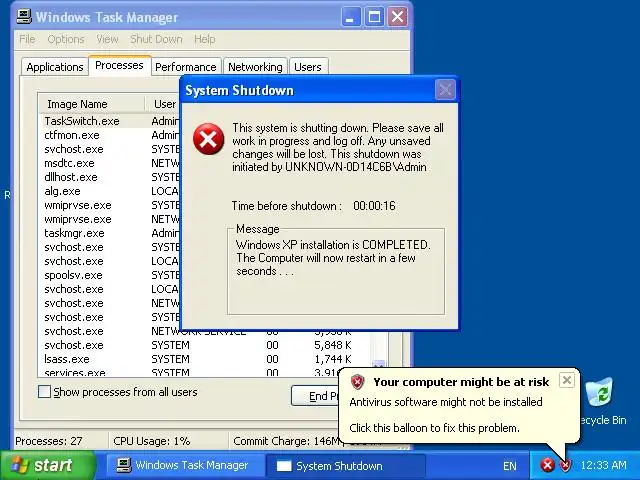Open the View menu in Task Manager
The width and height of the screenshot is (640, 480).
[107, 39]
